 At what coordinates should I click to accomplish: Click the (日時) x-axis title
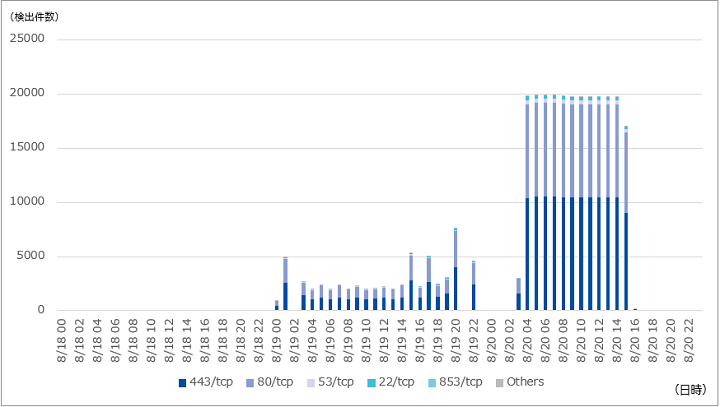click(690, 390)
